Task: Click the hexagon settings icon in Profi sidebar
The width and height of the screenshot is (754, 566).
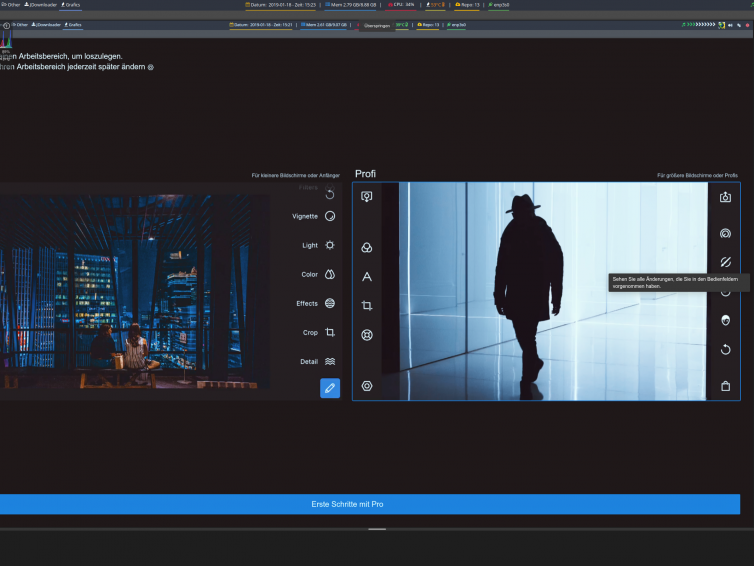Action: point(367,386)
